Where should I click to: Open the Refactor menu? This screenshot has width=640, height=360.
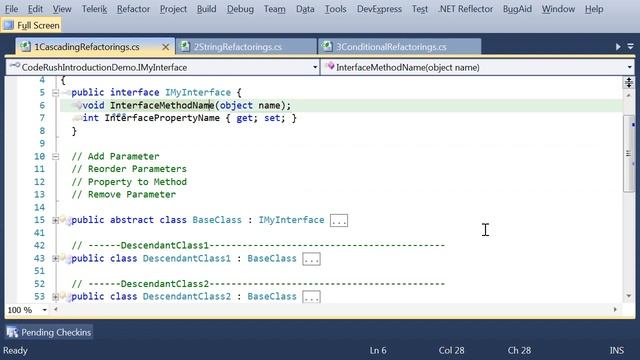tap(133, 9)
